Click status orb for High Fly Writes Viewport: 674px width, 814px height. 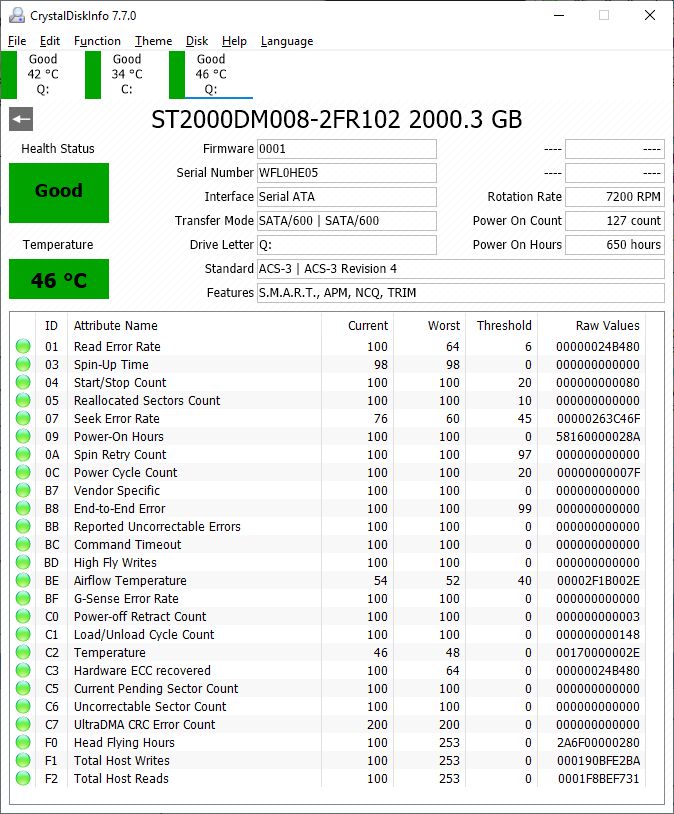(23, 562)
